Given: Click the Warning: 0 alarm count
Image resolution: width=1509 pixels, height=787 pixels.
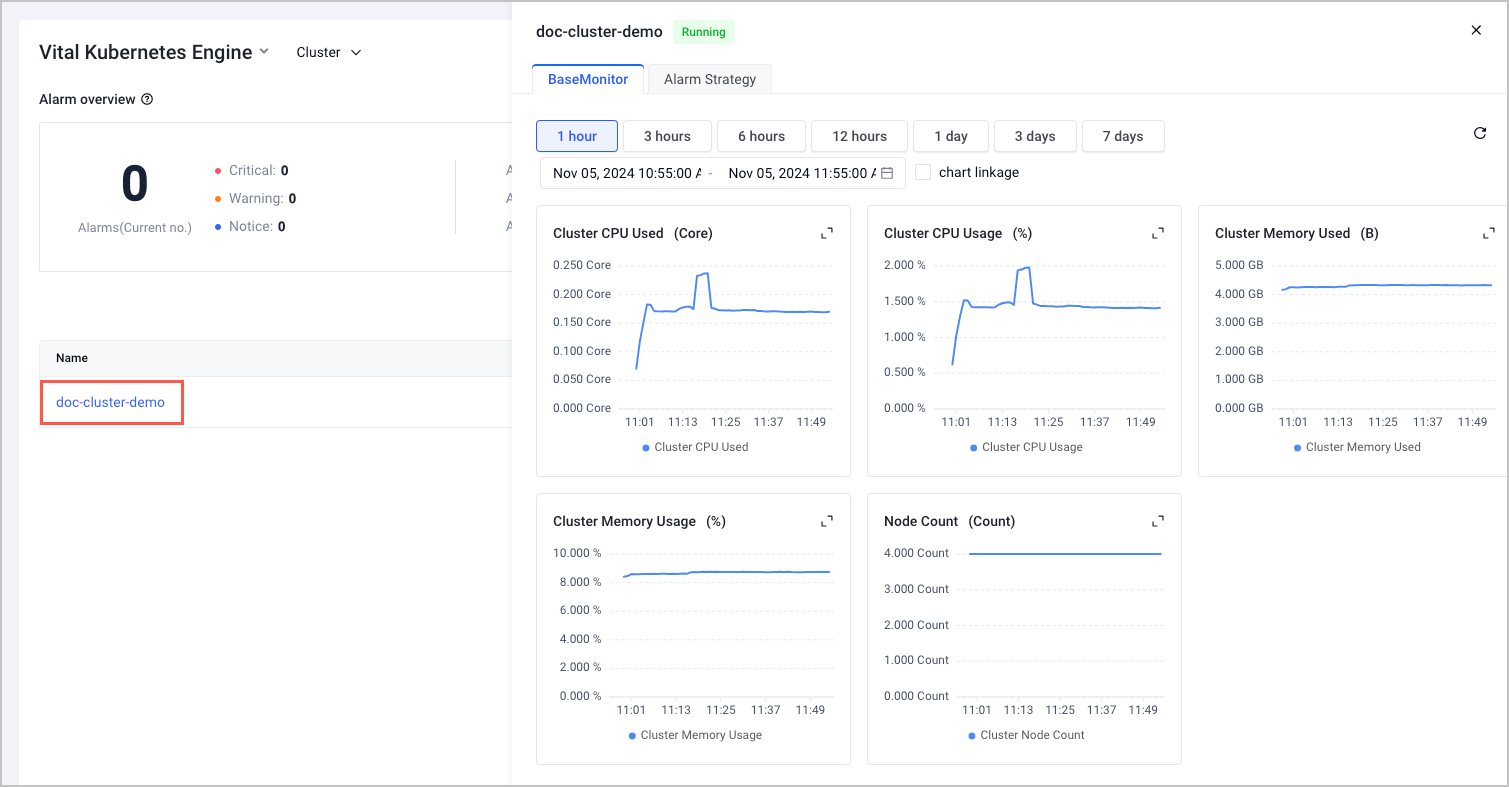Looking at the screenshot, I should pos(255,198).
